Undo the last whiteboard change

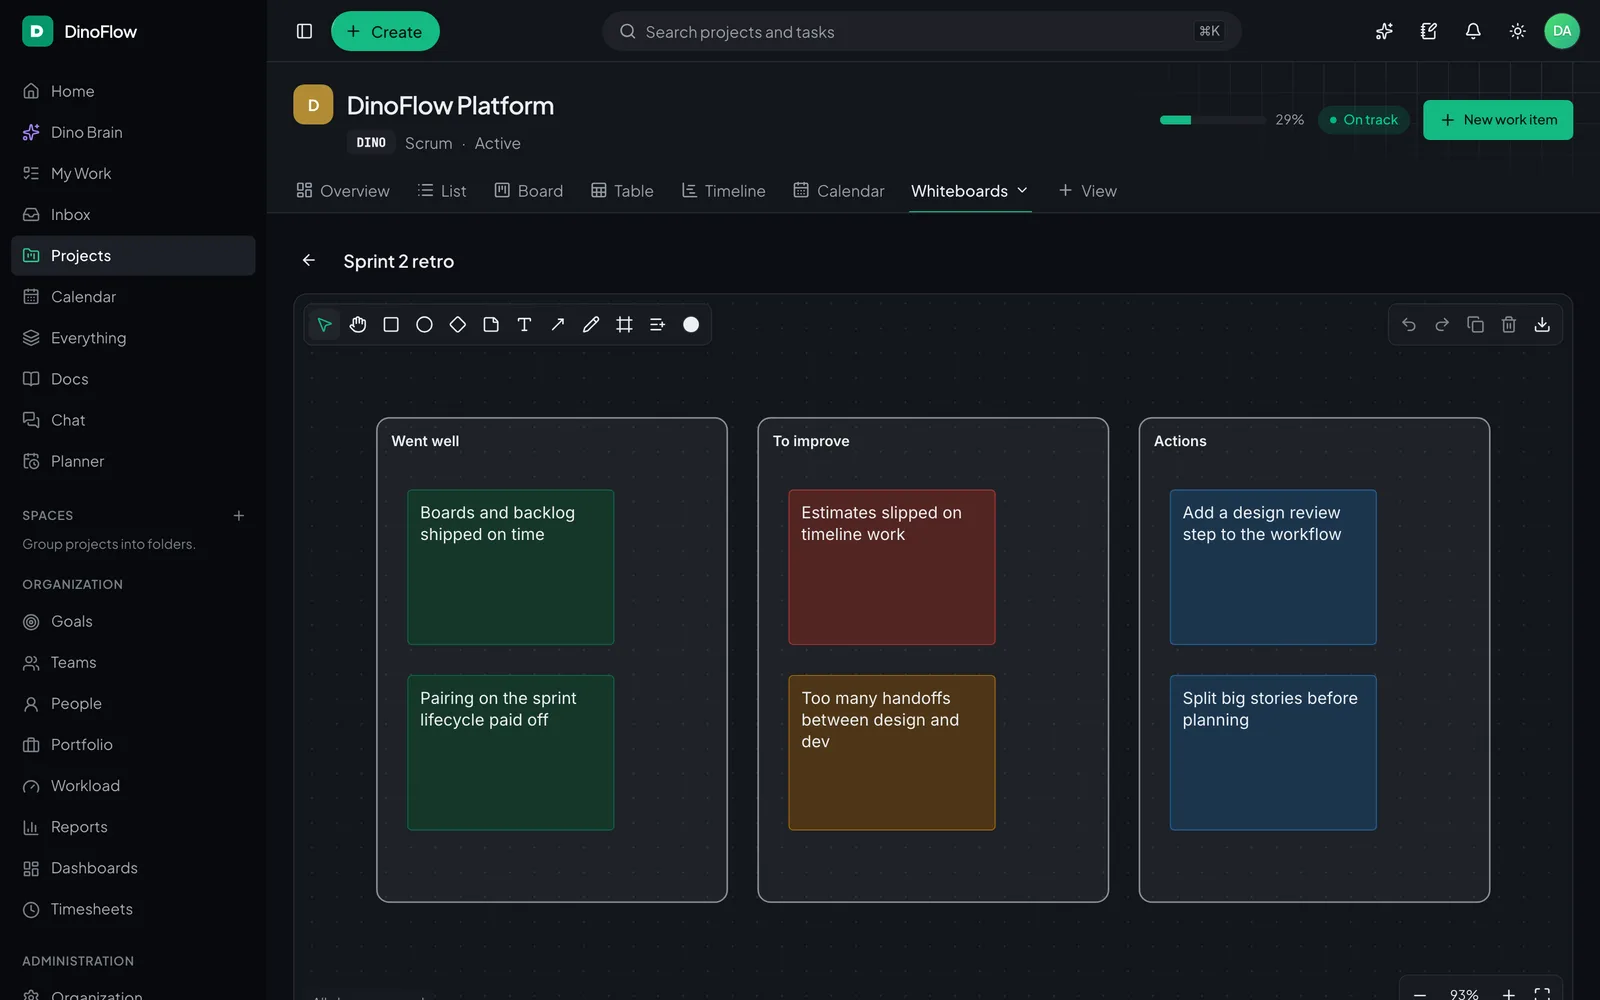tap(1409, 324)
